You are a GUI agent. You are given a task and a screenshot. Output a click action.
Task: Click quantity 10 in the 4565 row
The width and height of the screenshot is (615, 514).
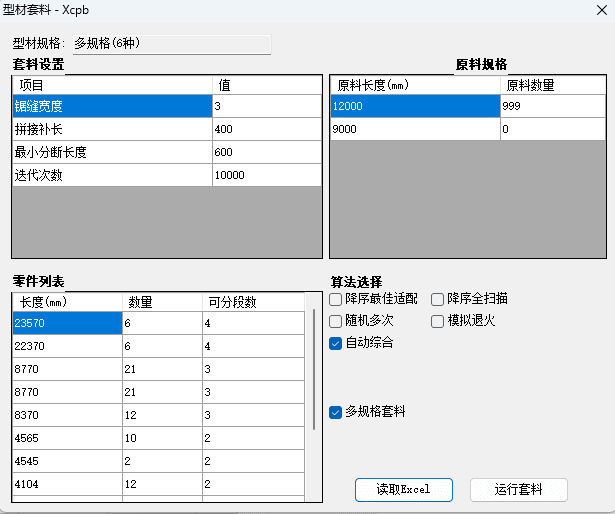pyautogui.click(x=162, y=438)
